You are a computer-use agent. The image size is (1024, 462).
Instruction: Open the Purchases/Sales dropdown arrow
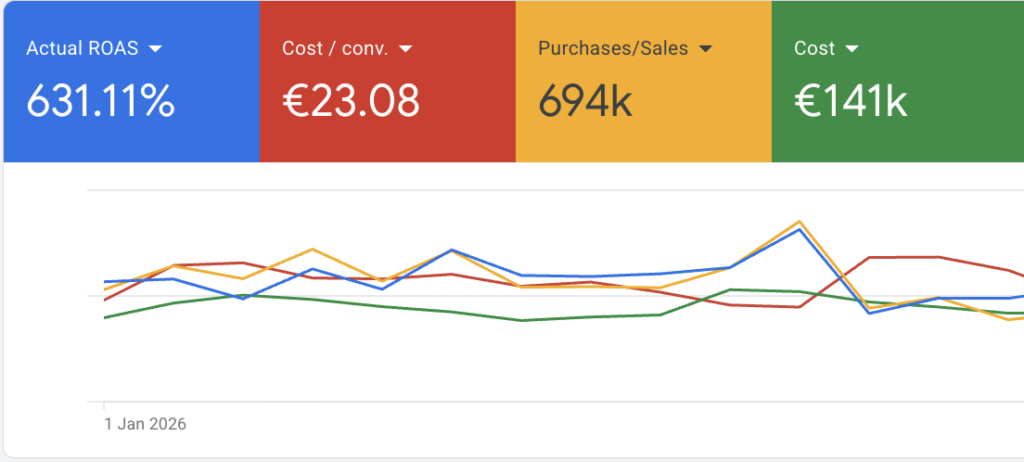[x=705, y=48]
